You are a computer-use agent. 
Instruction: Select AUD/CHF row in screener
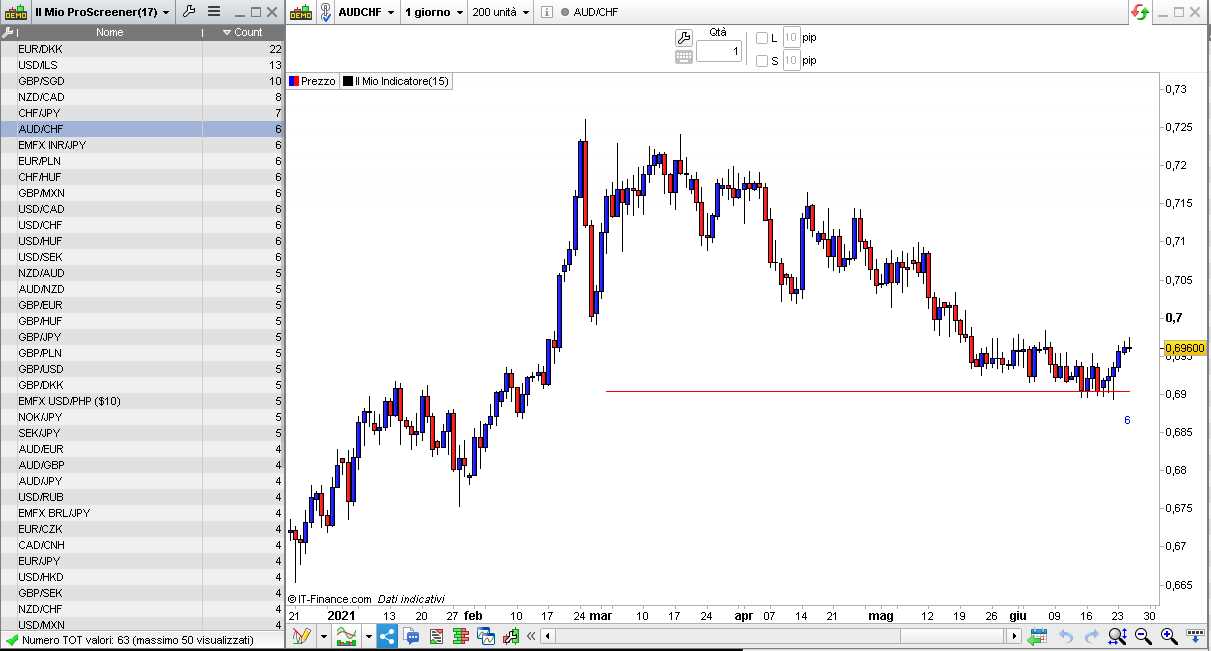pos(142,129)
